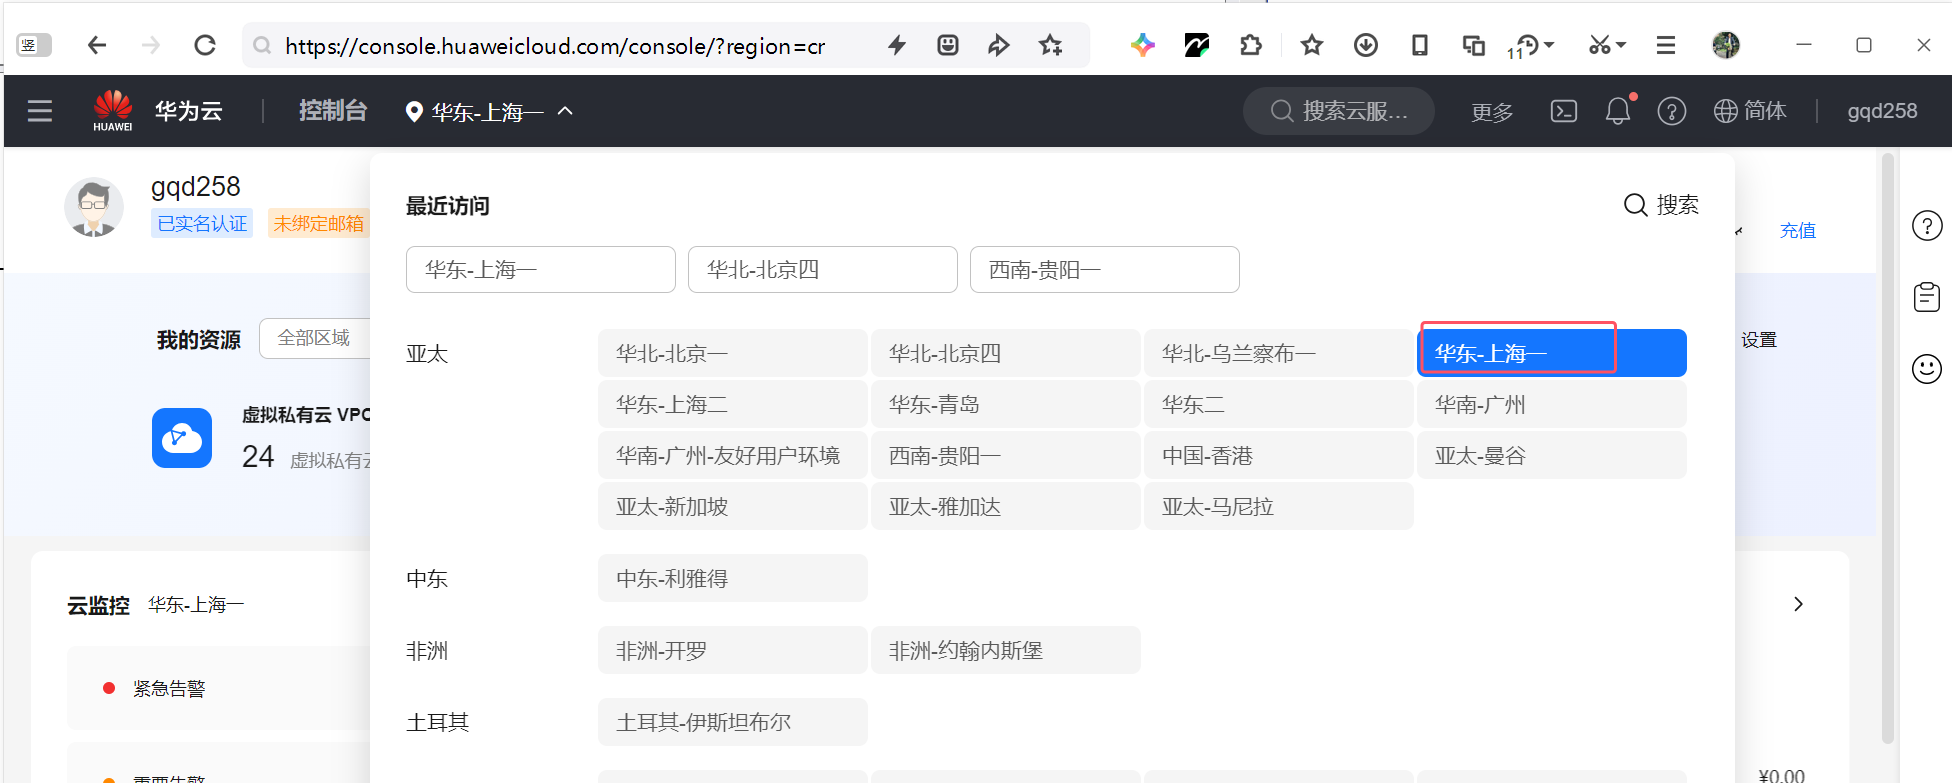Click the mobile device icon in browser toolbar
1952x783 pixels.
(1419, 45)
